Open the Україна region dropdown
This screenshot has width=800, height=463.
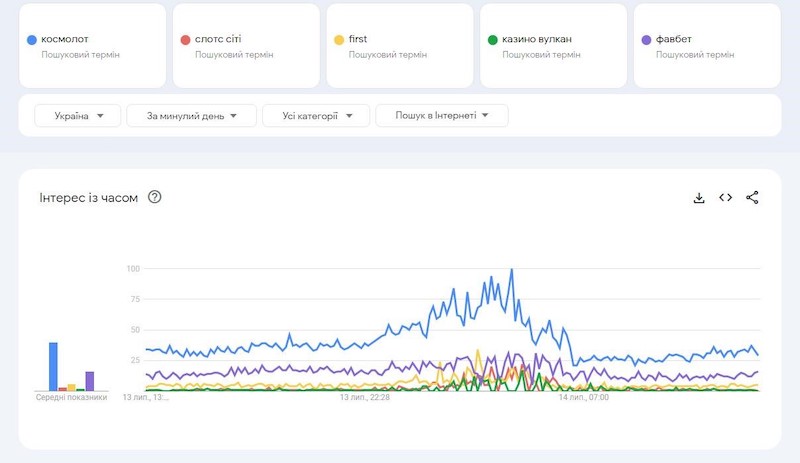point(78,116)
